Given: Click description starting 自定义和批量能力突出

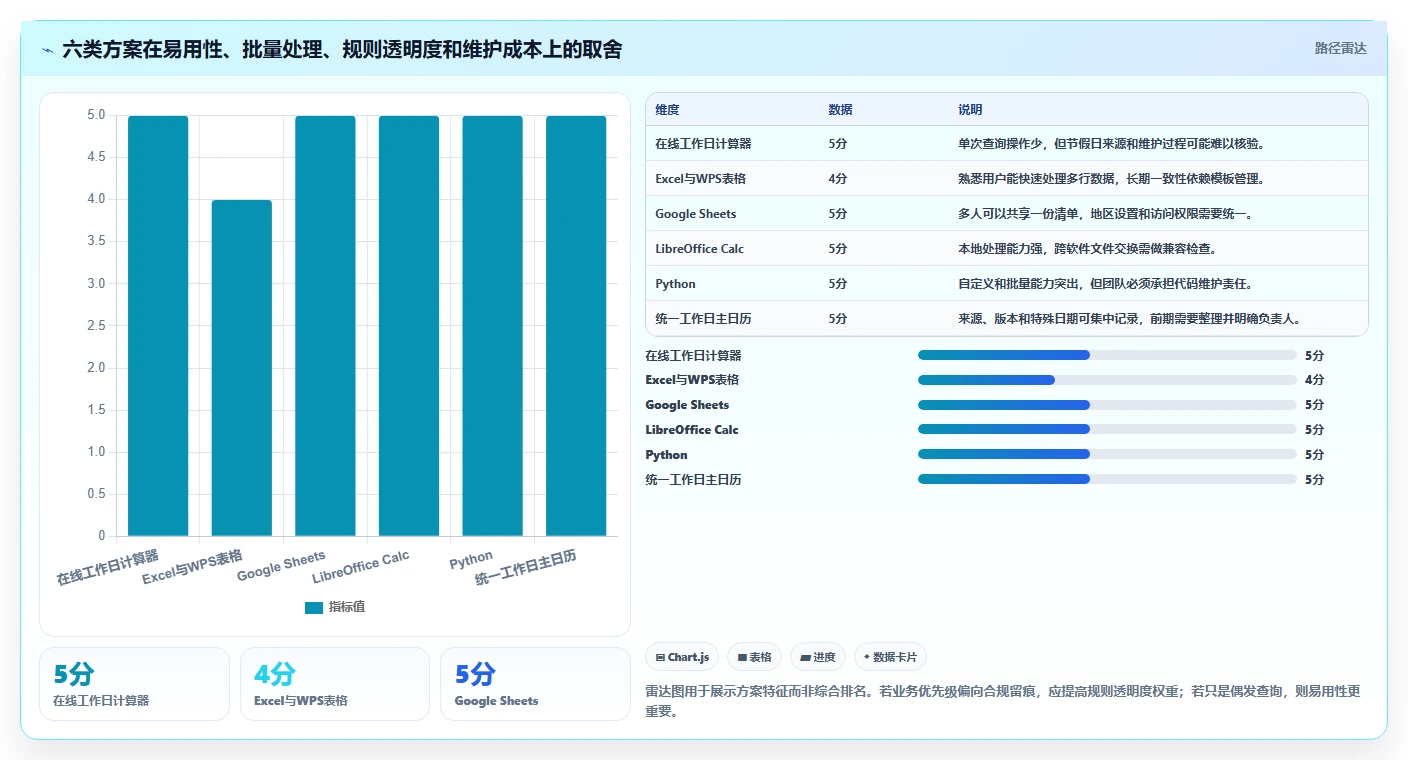Looking at the screenshot, I should (1106, 284).
